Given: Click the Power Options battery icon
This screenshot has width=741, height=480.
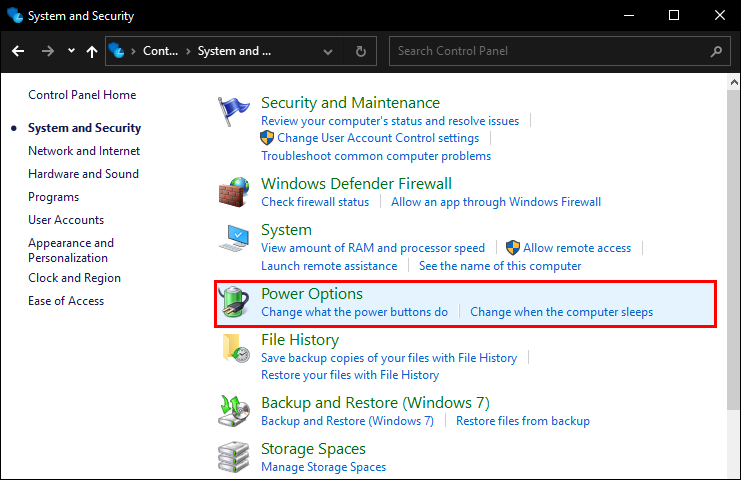Looking at the screenshot, I should coord(234,303).
